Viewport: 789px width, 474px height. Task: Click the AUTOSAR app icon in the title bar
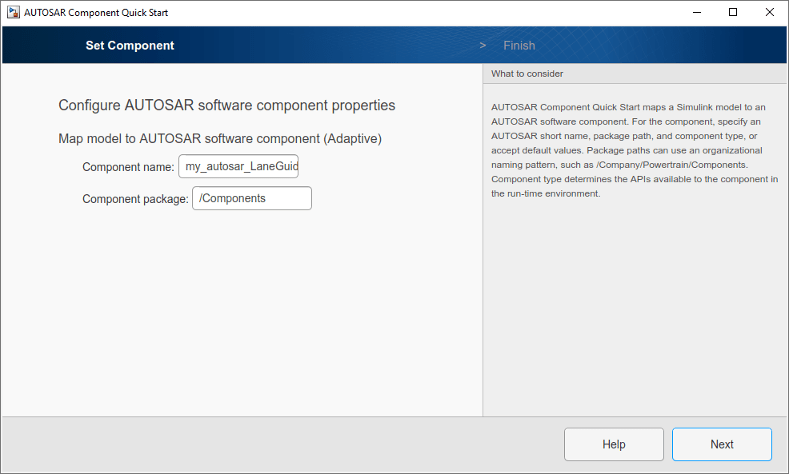tap(13, 12)
